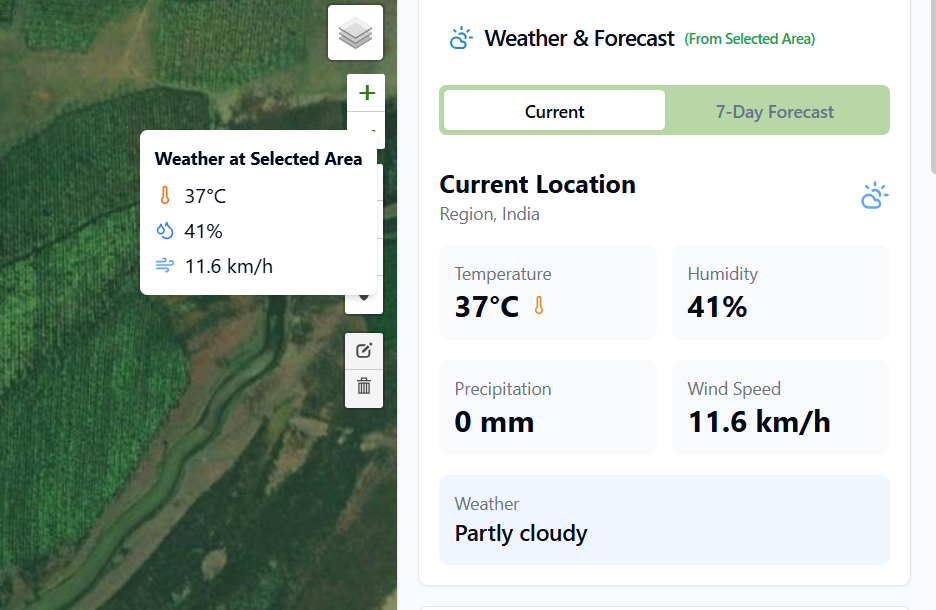Image resolution: width=936 pixels, height=610 pixels.
Task: Click the "From Selected Area" label
Action: 749,40
